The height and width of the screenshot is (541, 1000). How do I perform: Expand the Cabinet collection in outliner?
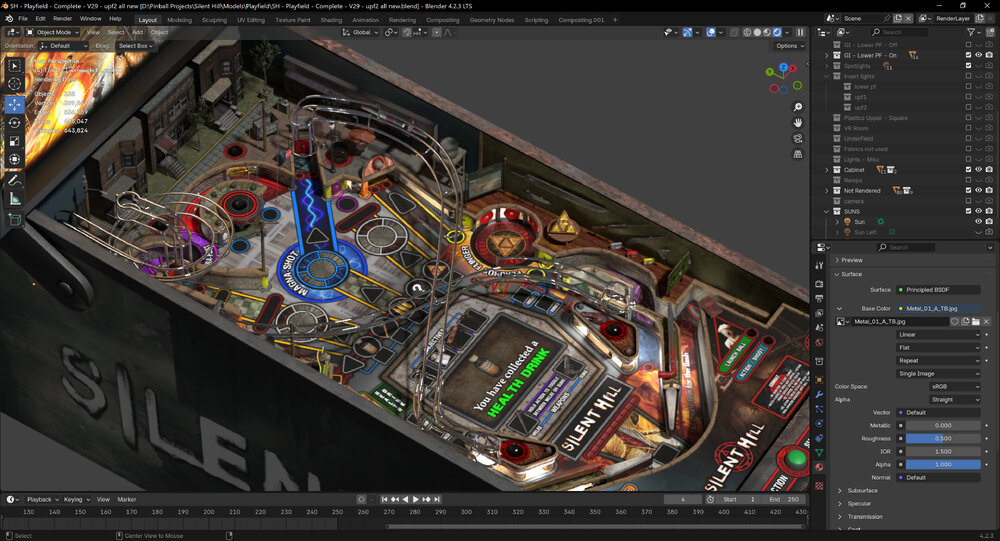pyautogui.click(x=827, y=170)
